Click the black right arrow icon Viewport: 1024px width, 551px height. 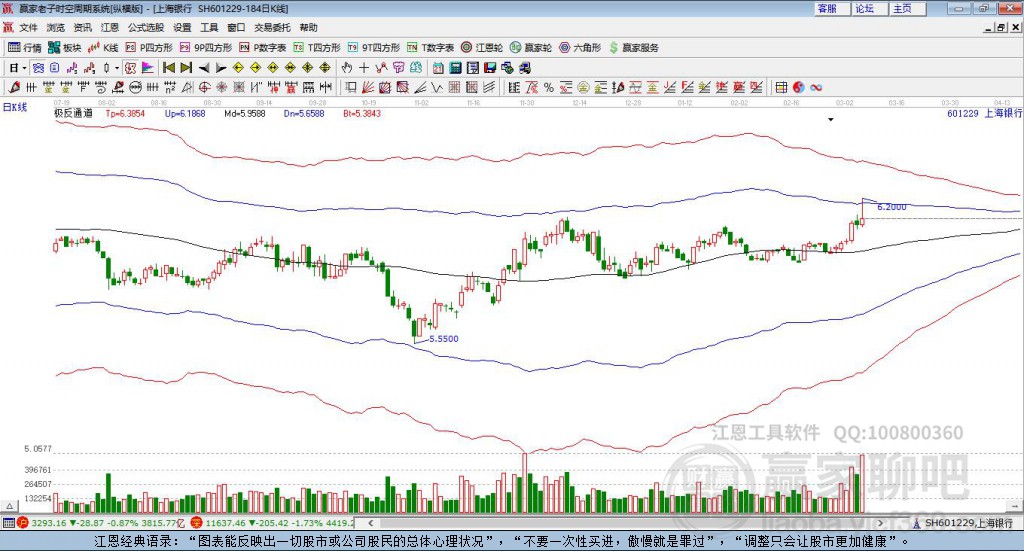221,68
